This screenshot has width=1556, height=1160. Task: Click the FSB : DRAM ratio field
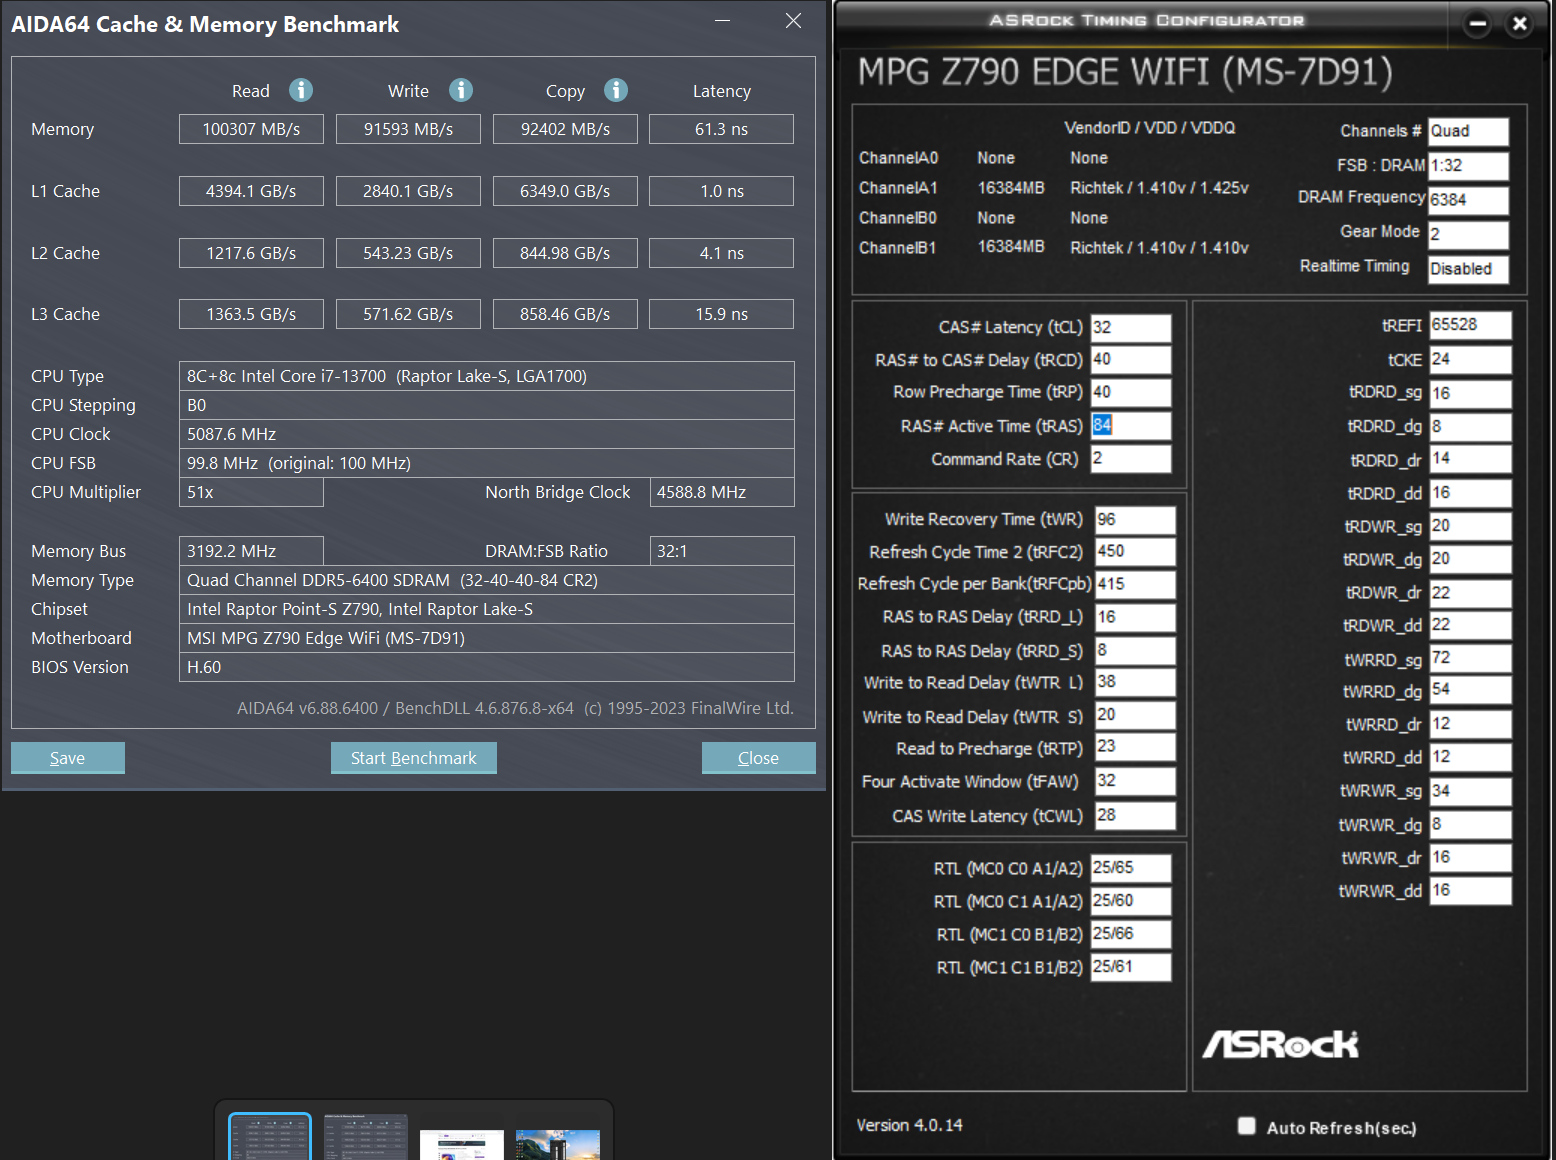click(1468, 166)
